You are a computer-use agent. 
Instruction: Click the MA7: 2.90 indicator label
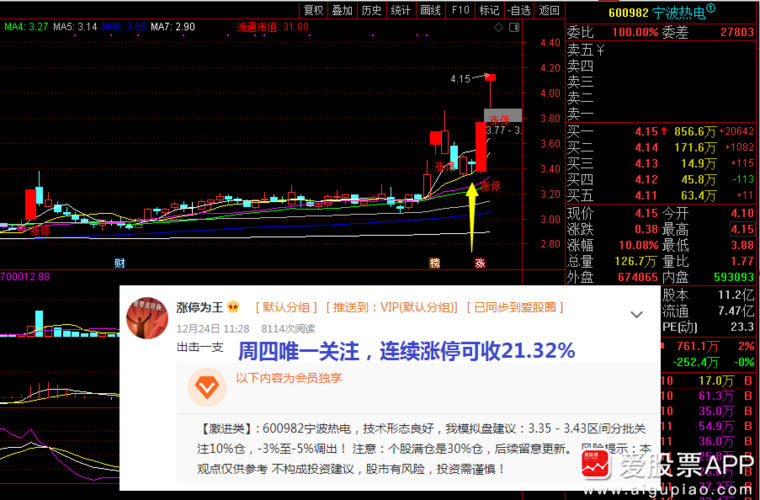coord(173,27)
